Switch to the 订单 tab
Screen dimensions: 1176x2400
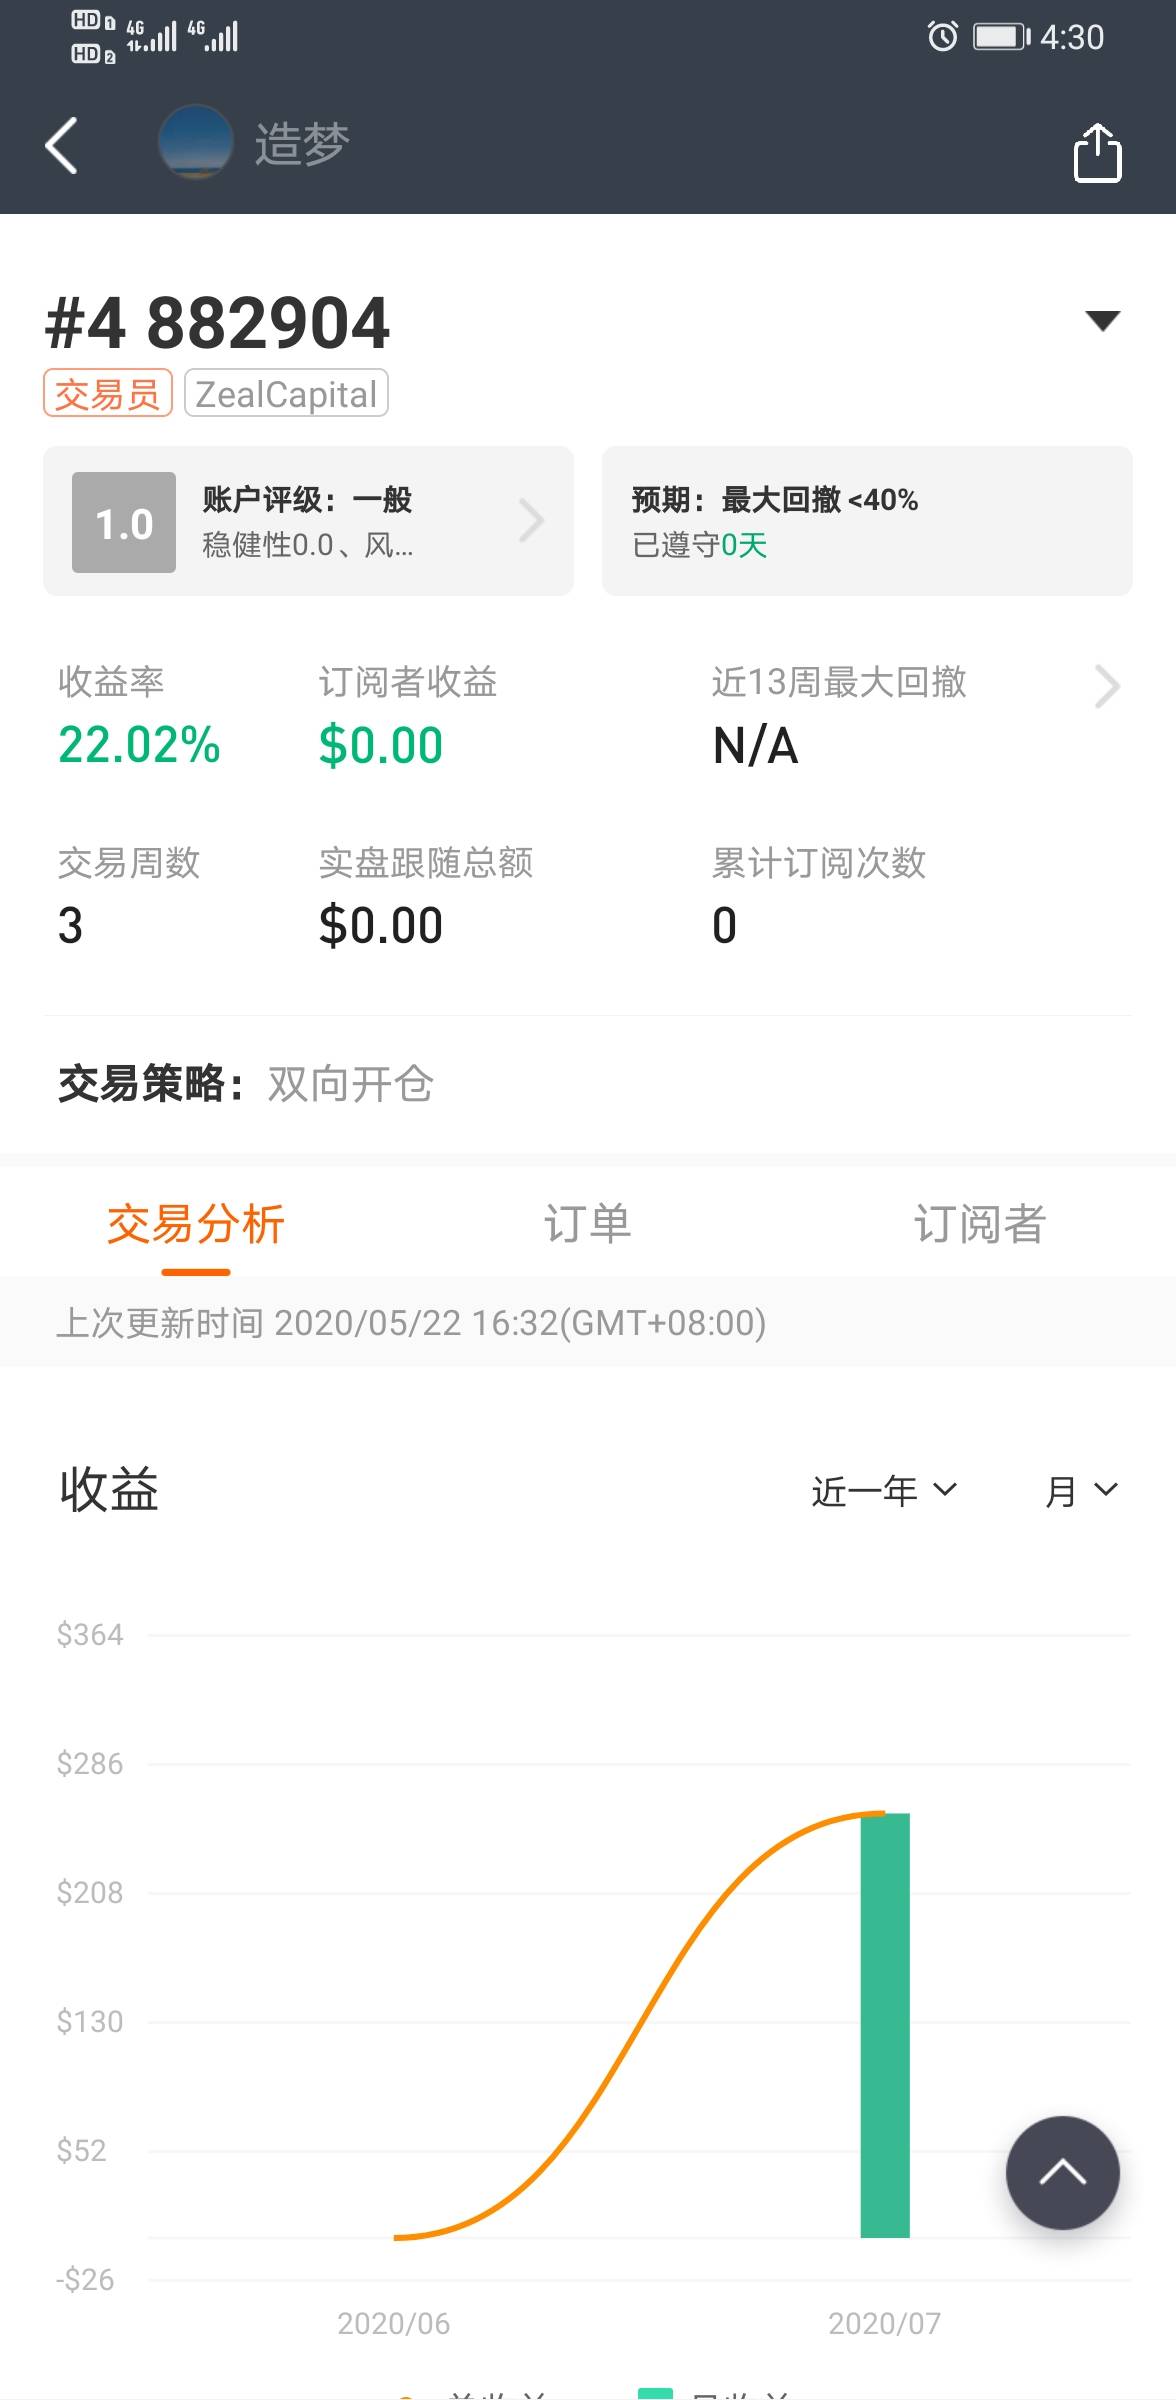pos(587,1224)
